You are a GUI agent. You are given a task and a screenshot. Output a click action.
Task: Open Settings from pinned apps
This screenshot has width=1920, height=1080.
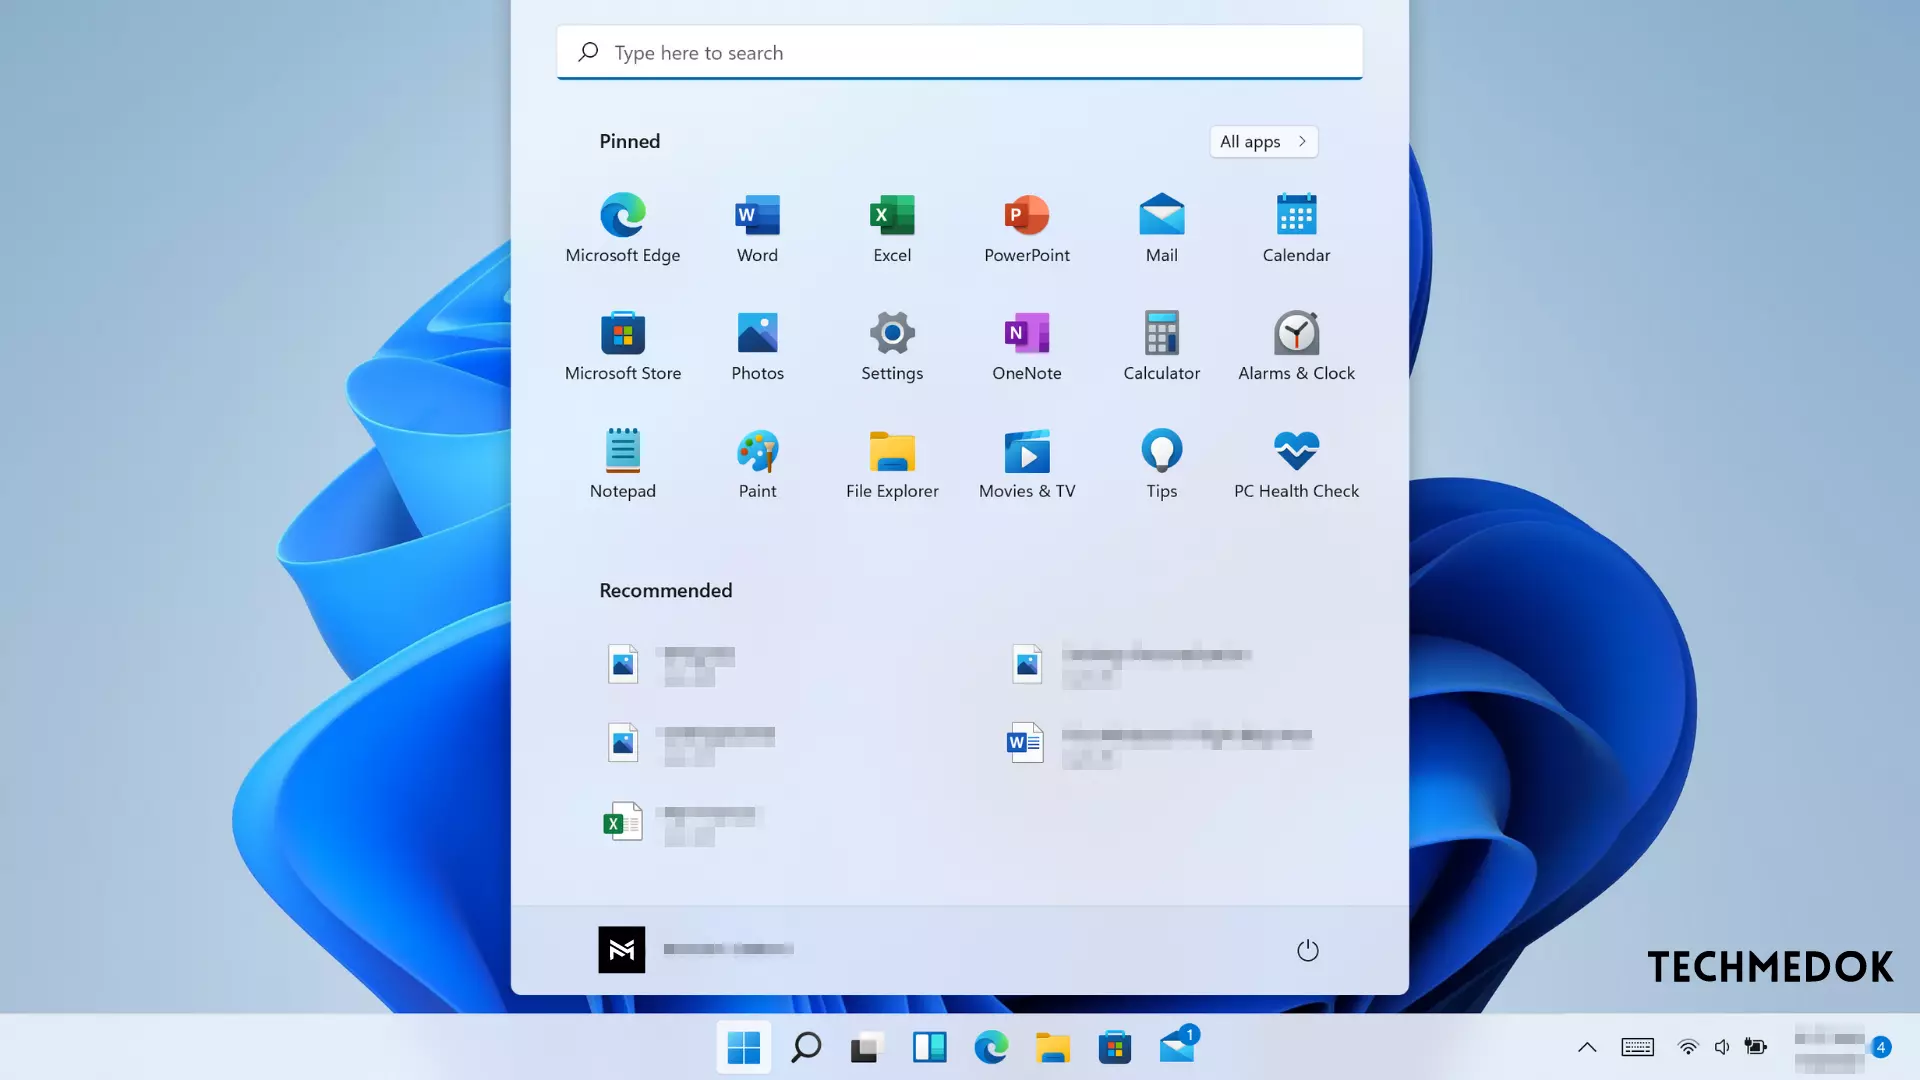(x=892, y=346)
